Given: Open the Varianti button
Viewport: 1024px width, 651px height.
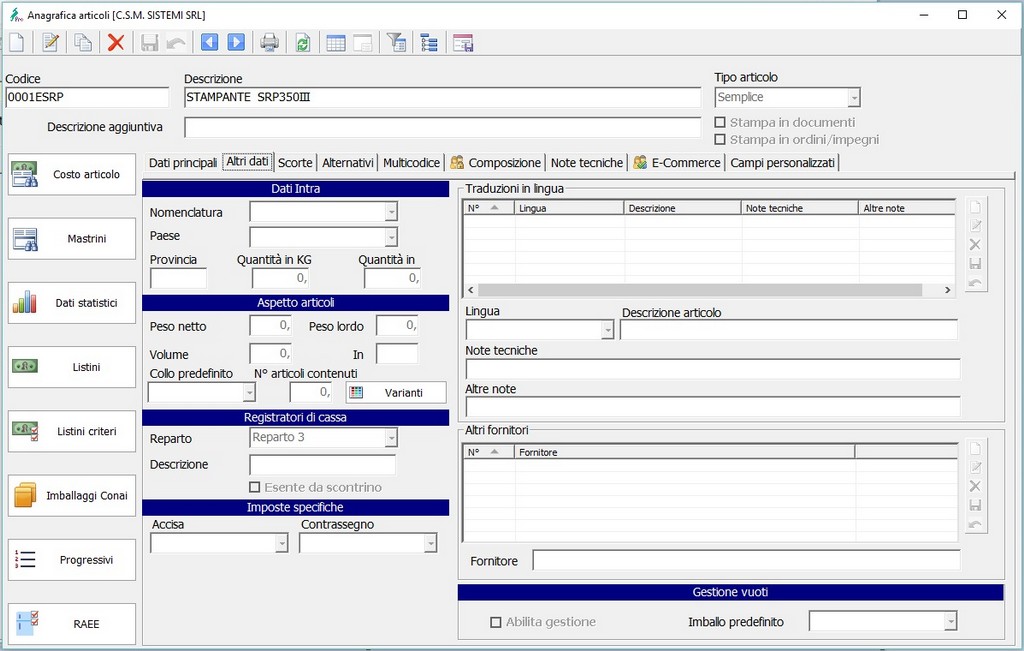Looking at the screenshot, I should pyautogui.click(x=396, y=392).
